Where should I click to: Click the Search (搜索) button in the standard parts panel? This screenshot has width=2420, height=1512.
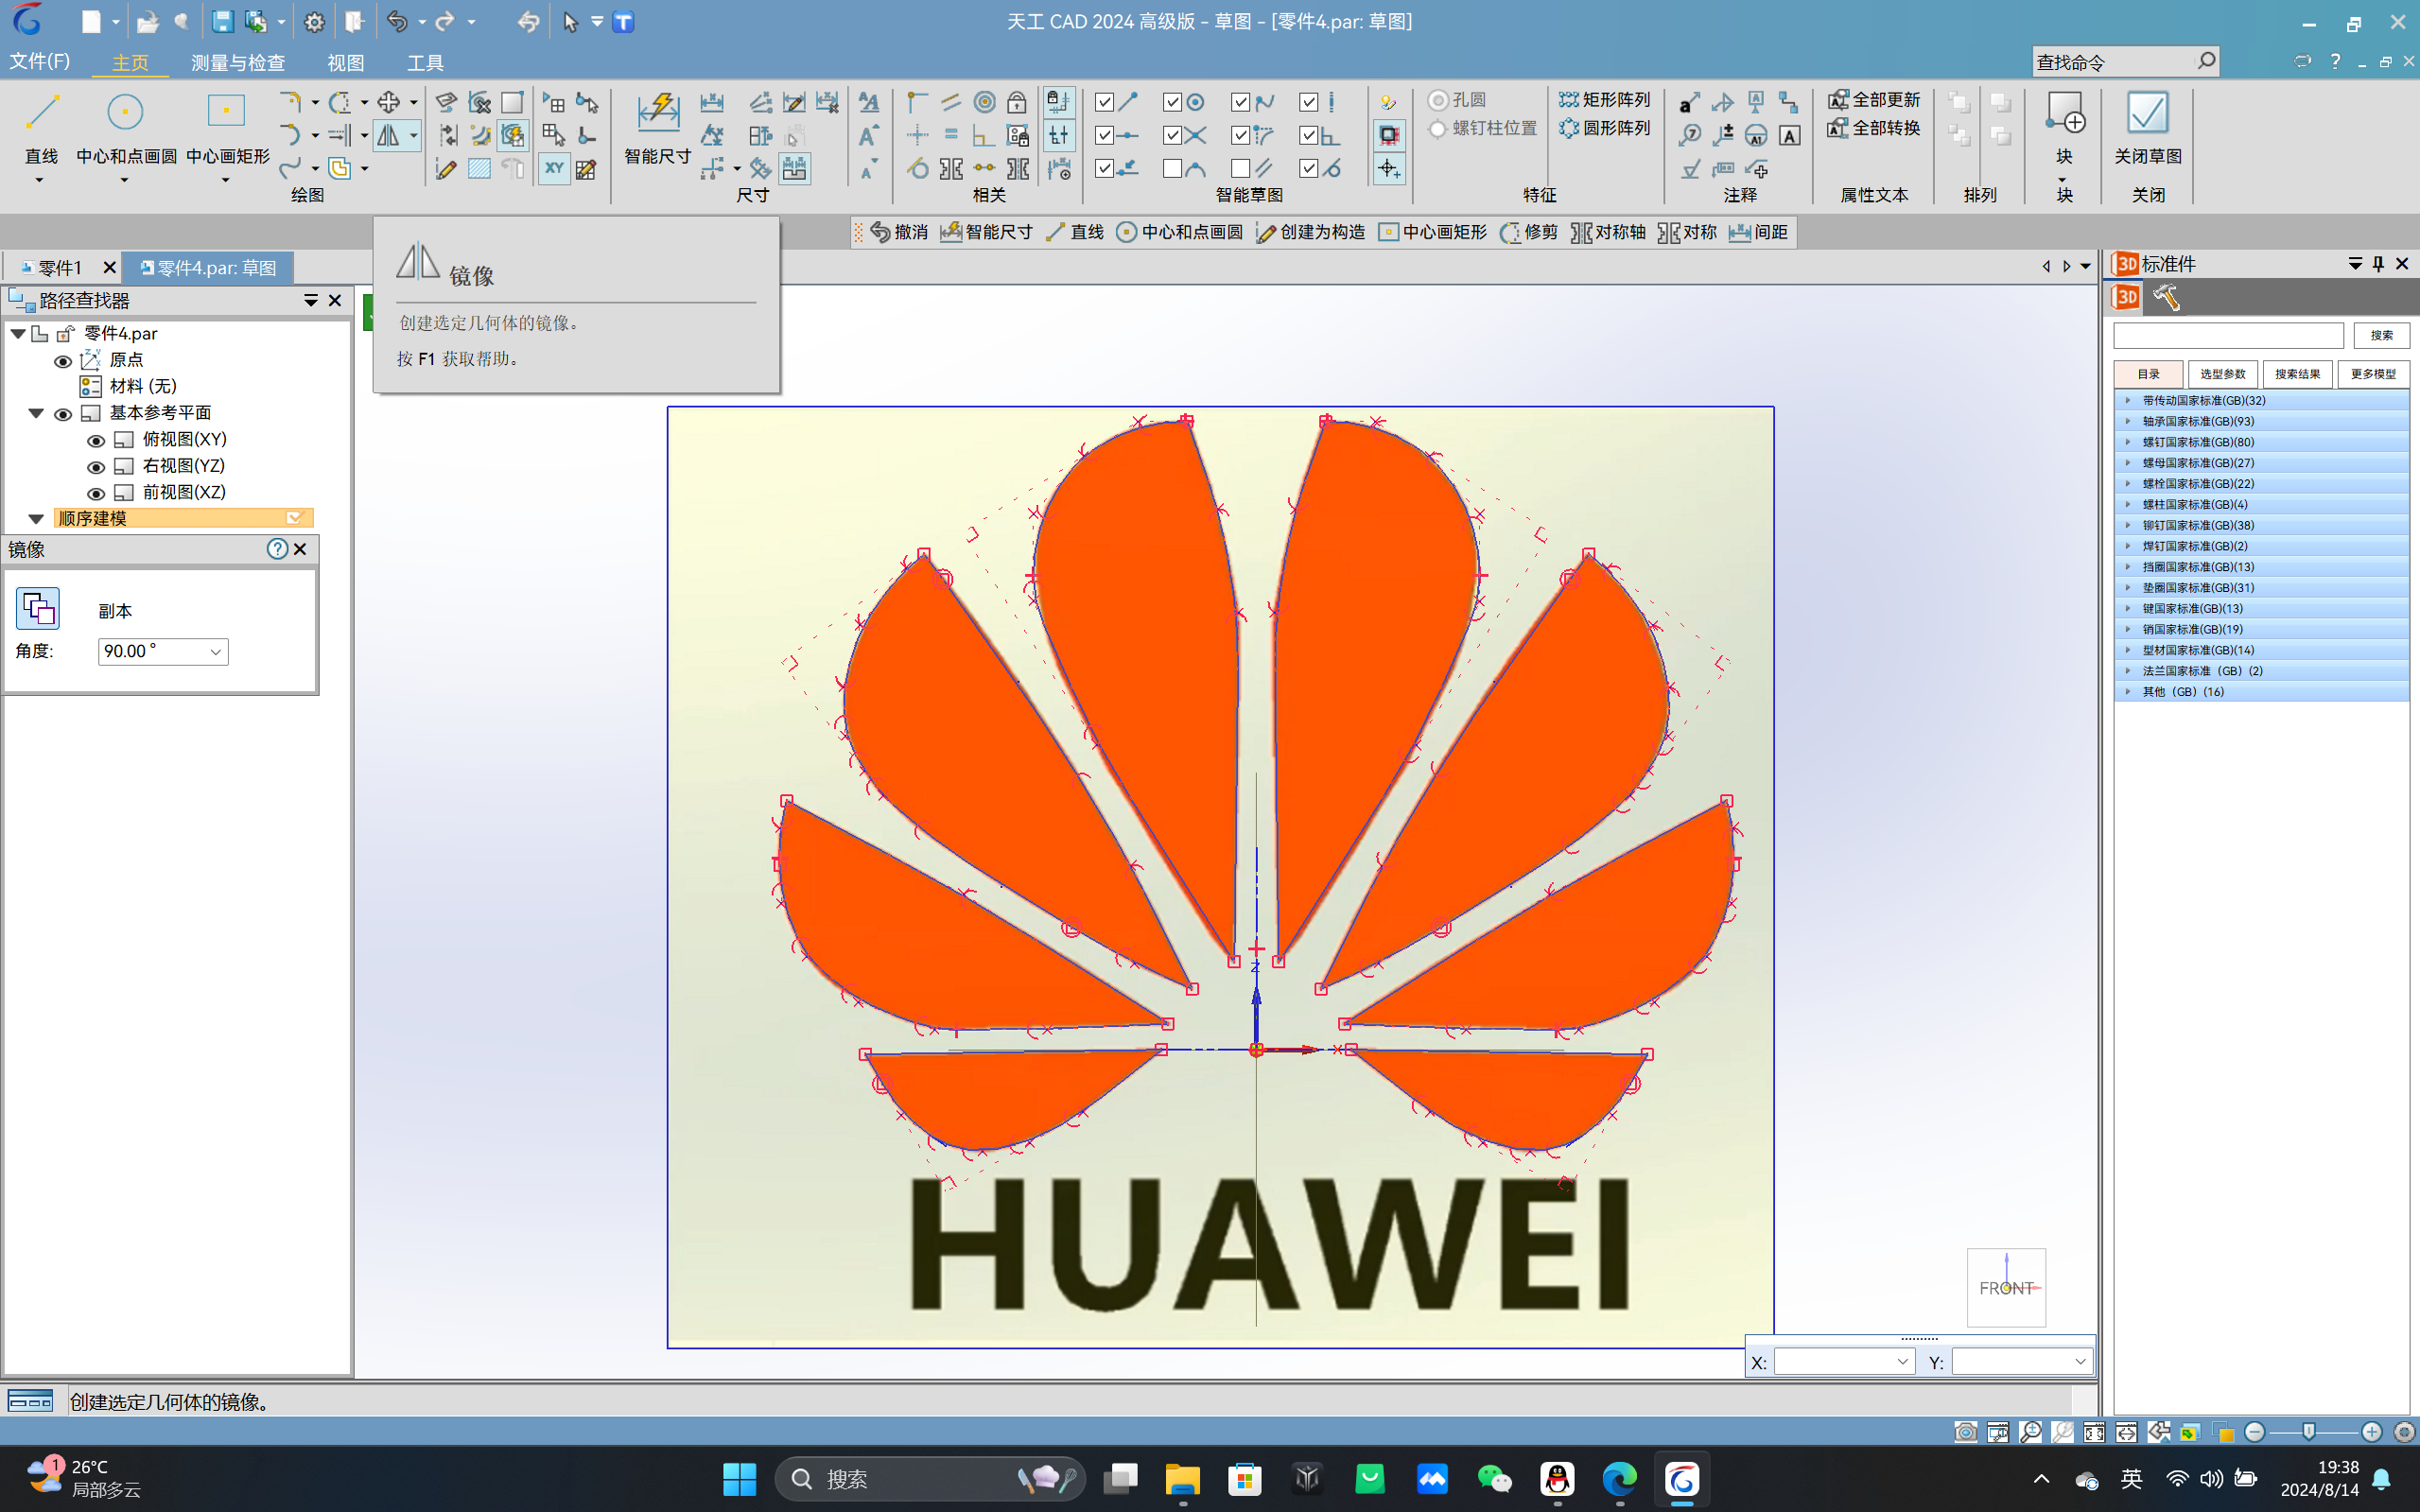tap(2381, 335)
